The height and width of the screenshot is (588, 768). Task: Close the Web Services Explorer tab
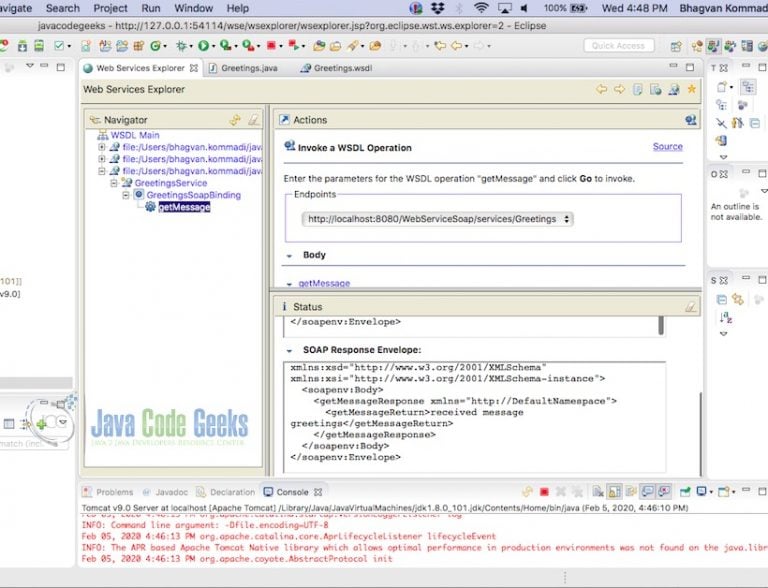(194, 68)
